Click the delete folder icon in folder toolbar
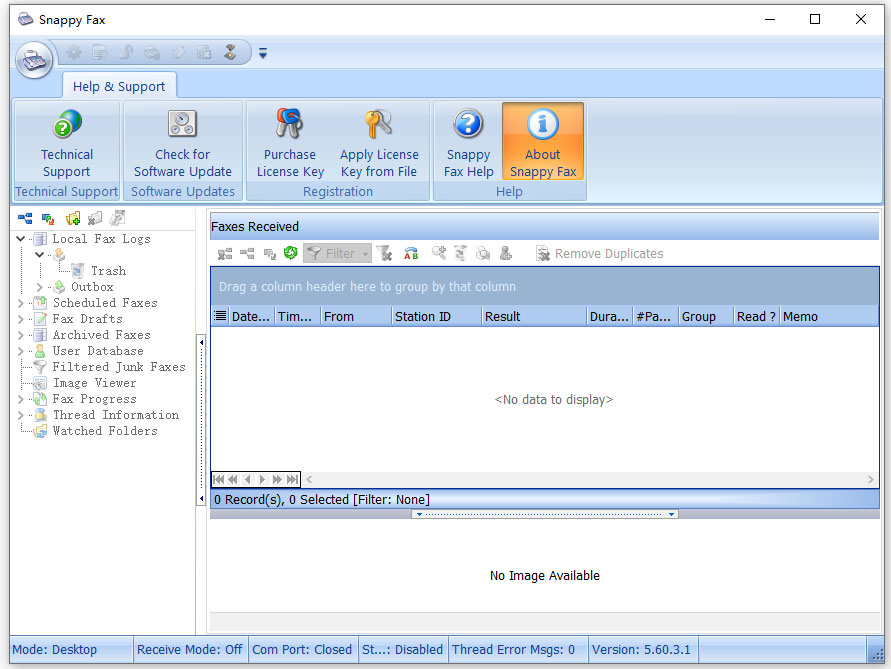Viewport: 891px width, 669px height. pos(95,218)
